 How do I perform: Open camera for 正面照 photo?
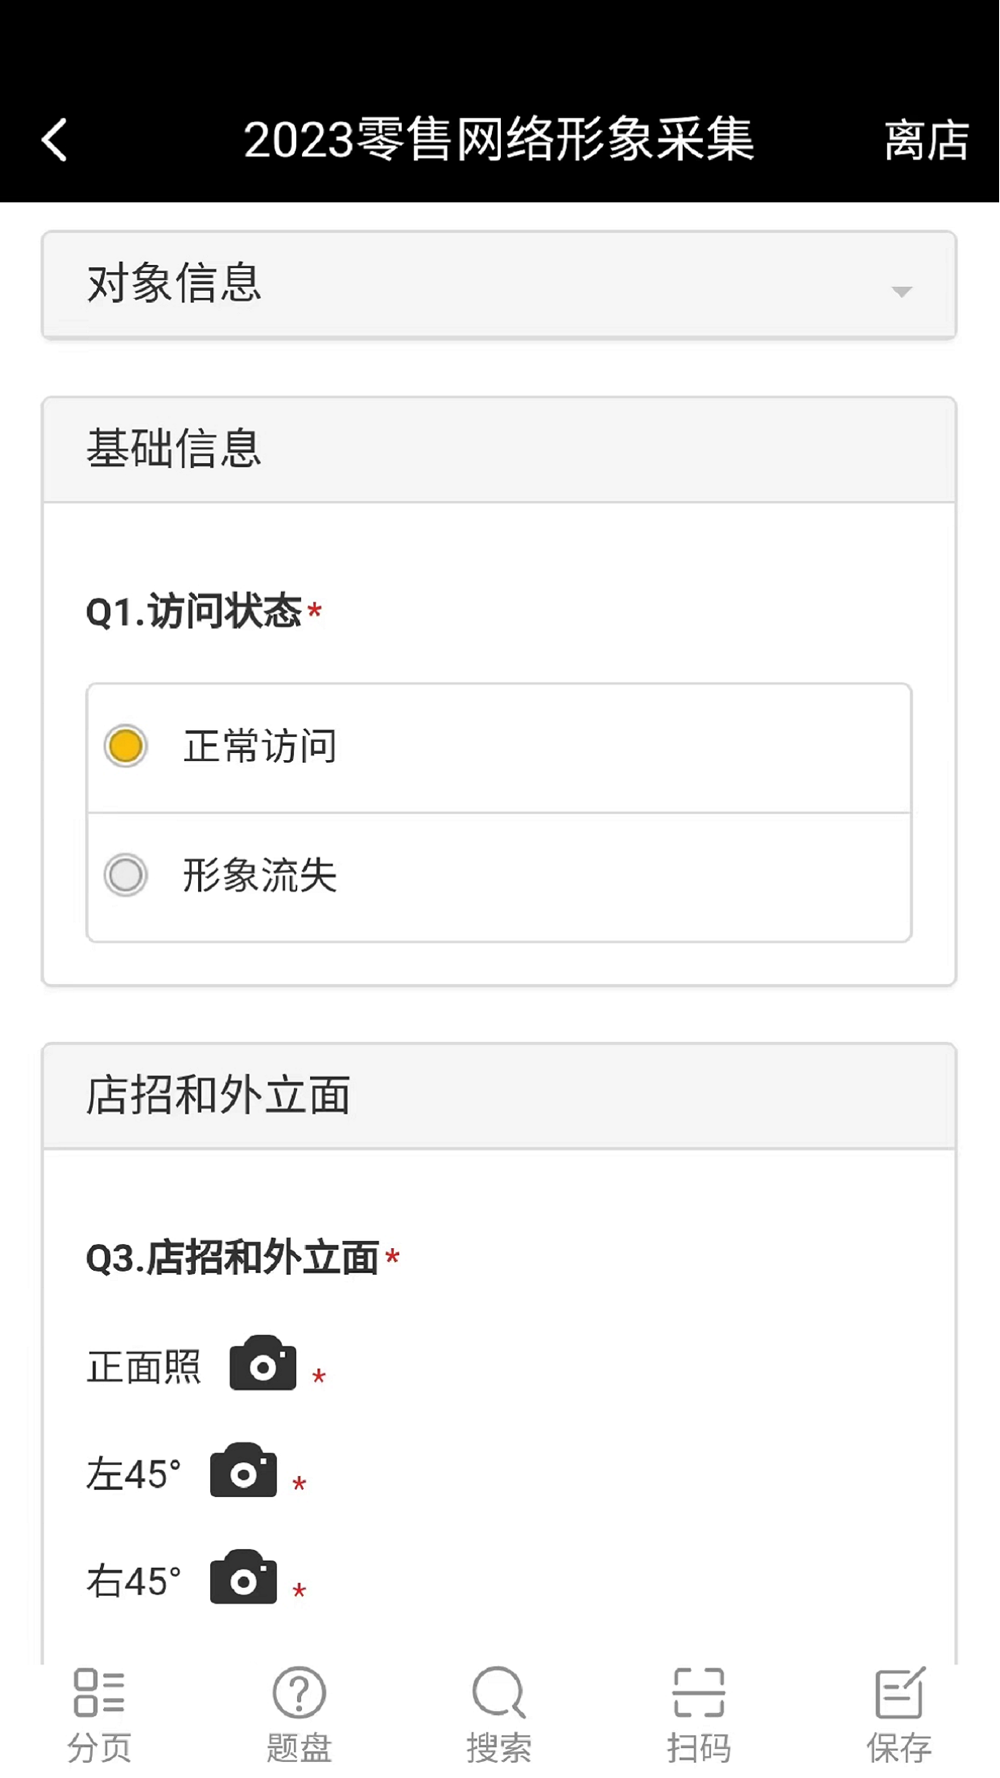[x=263, y=1364]
